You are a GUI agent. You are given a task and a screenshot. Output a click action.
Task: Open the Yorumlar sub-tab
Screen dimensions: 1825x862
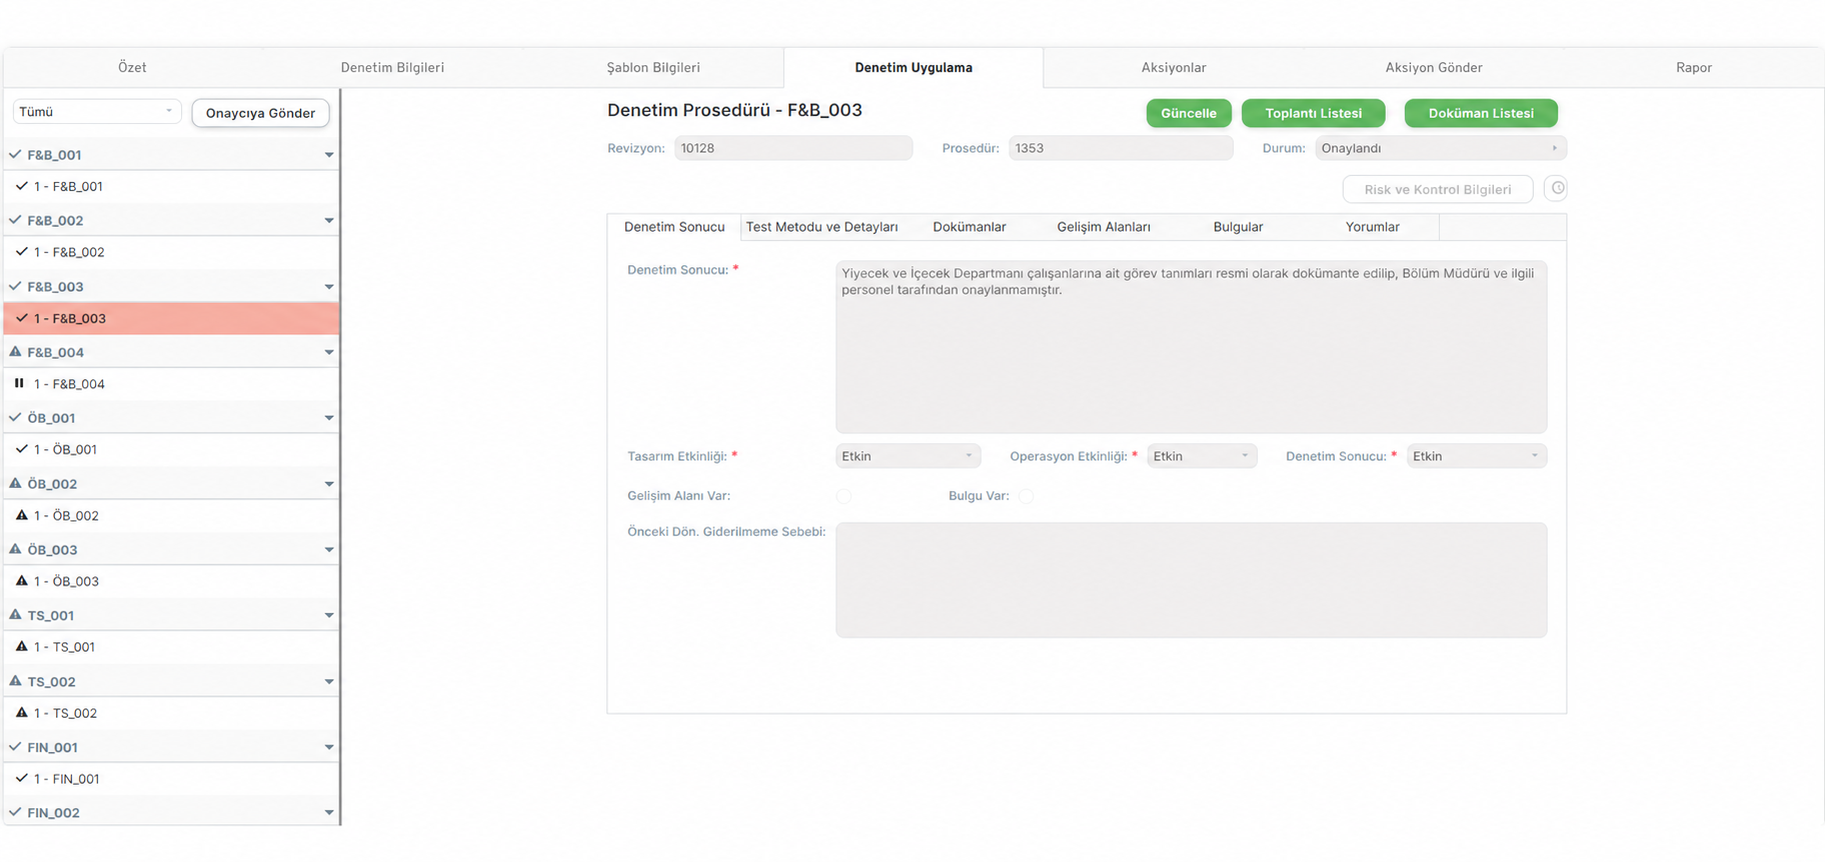pos(1372,227)
